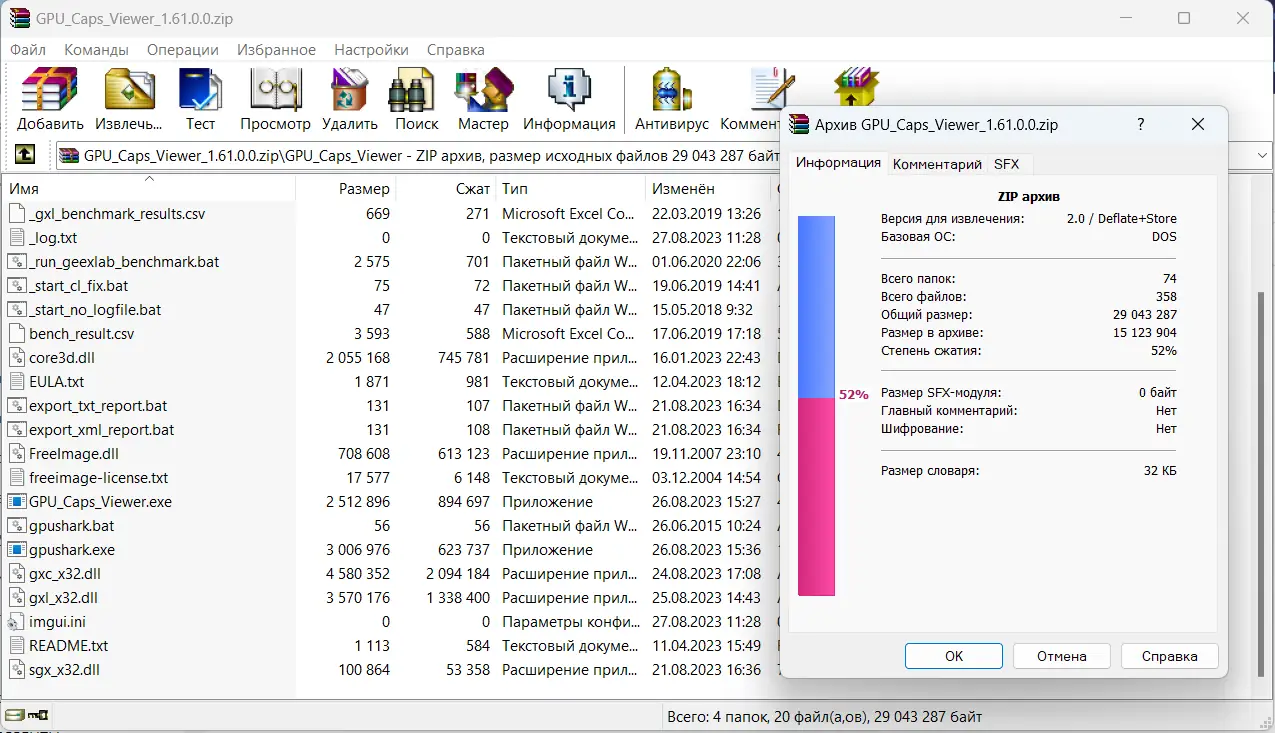This screenshot has width=1275, height=733.
Task: Open the Операции menu
Action: coord(183,49)
